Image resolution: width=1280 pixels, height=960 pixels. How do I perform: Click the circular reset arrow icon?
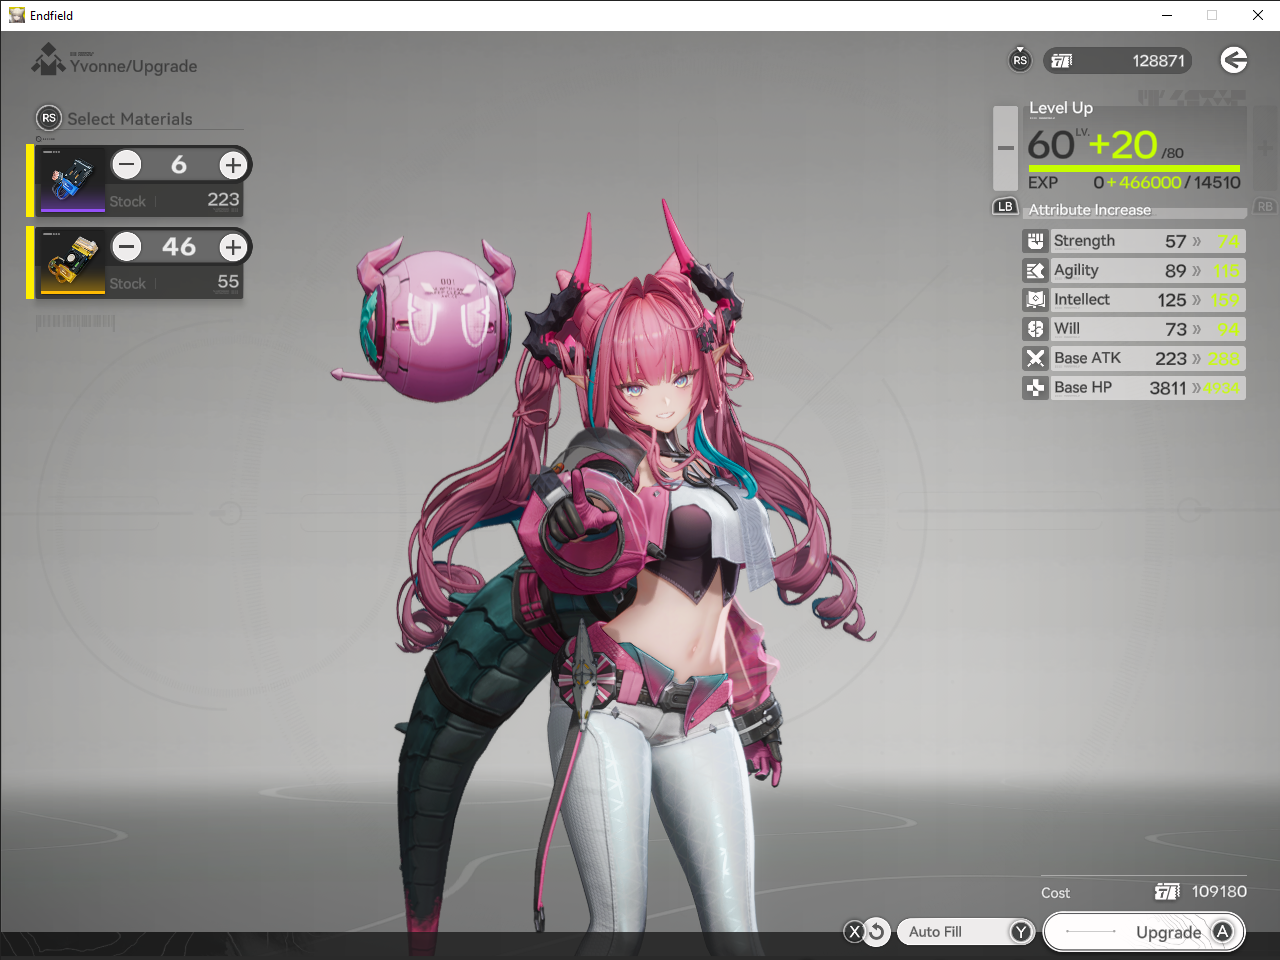(877, 932)
